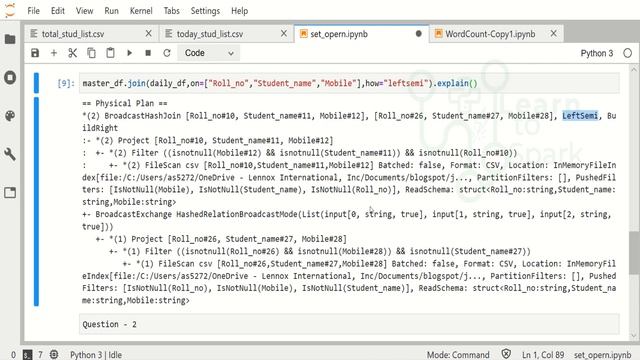Cut the selected cell with the scissors icon
640x360 pixels.
(73, 53)
